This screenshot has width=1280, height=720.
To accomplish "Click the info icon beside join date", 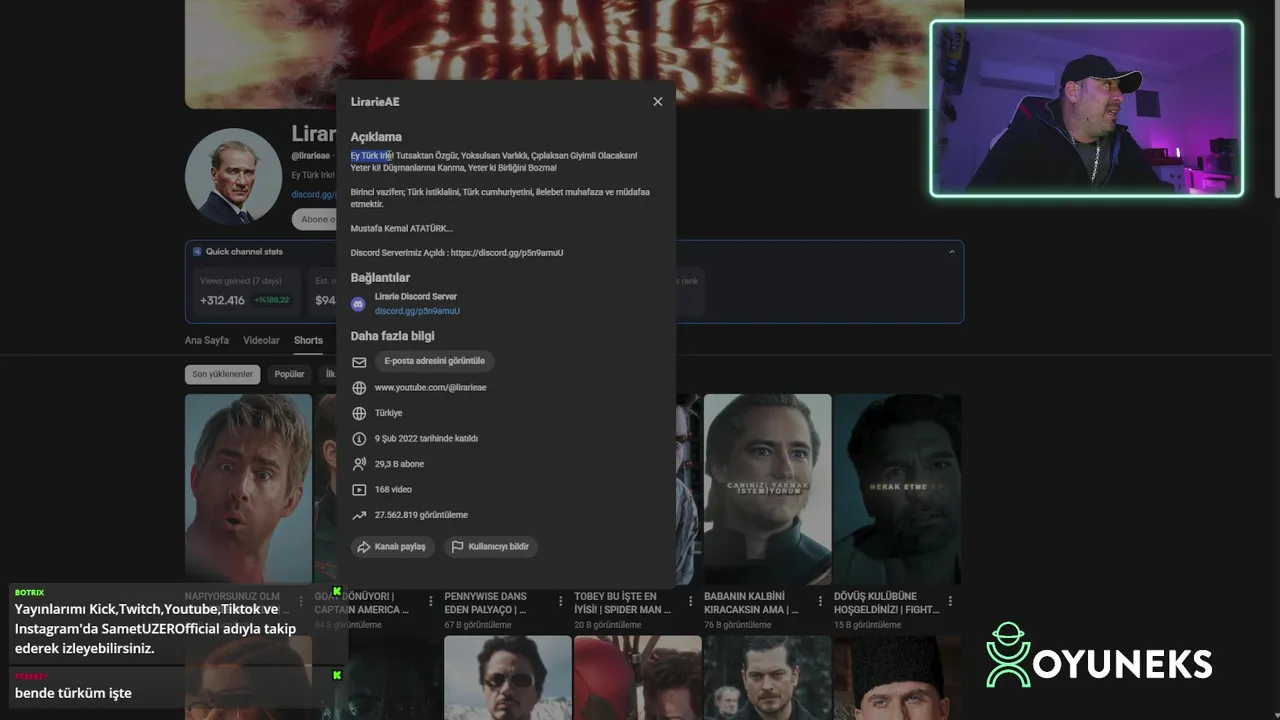I will 359,439.
